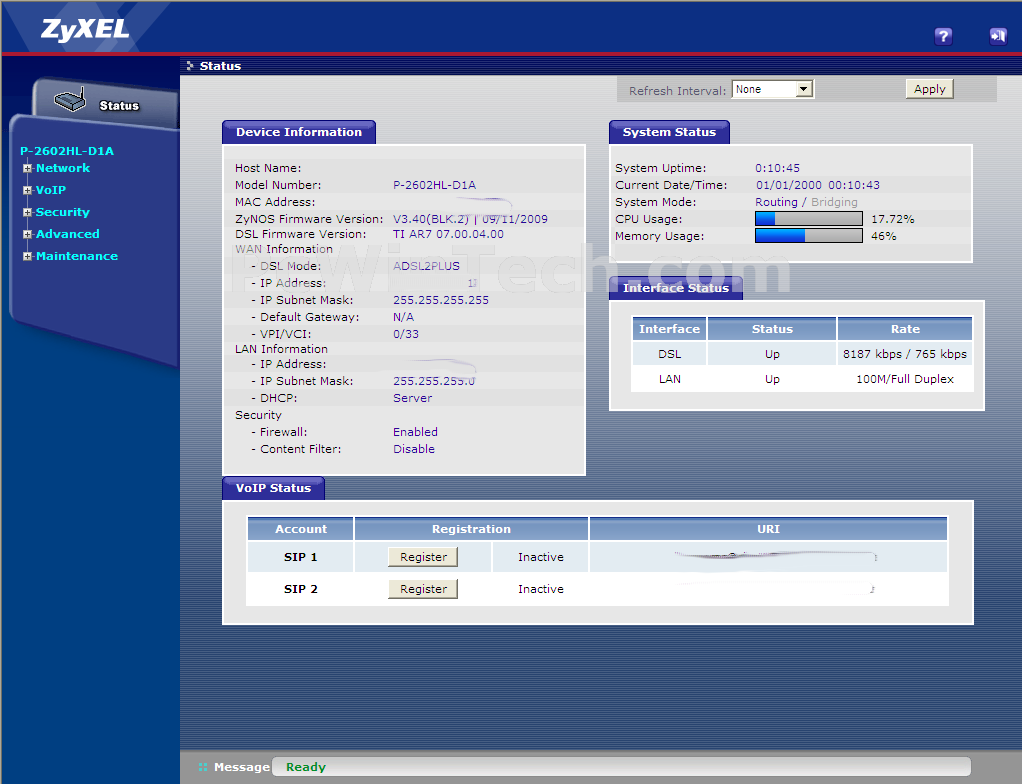Open the Maintenance menu
Screen dimensions: 1022x784
[77, 256]
